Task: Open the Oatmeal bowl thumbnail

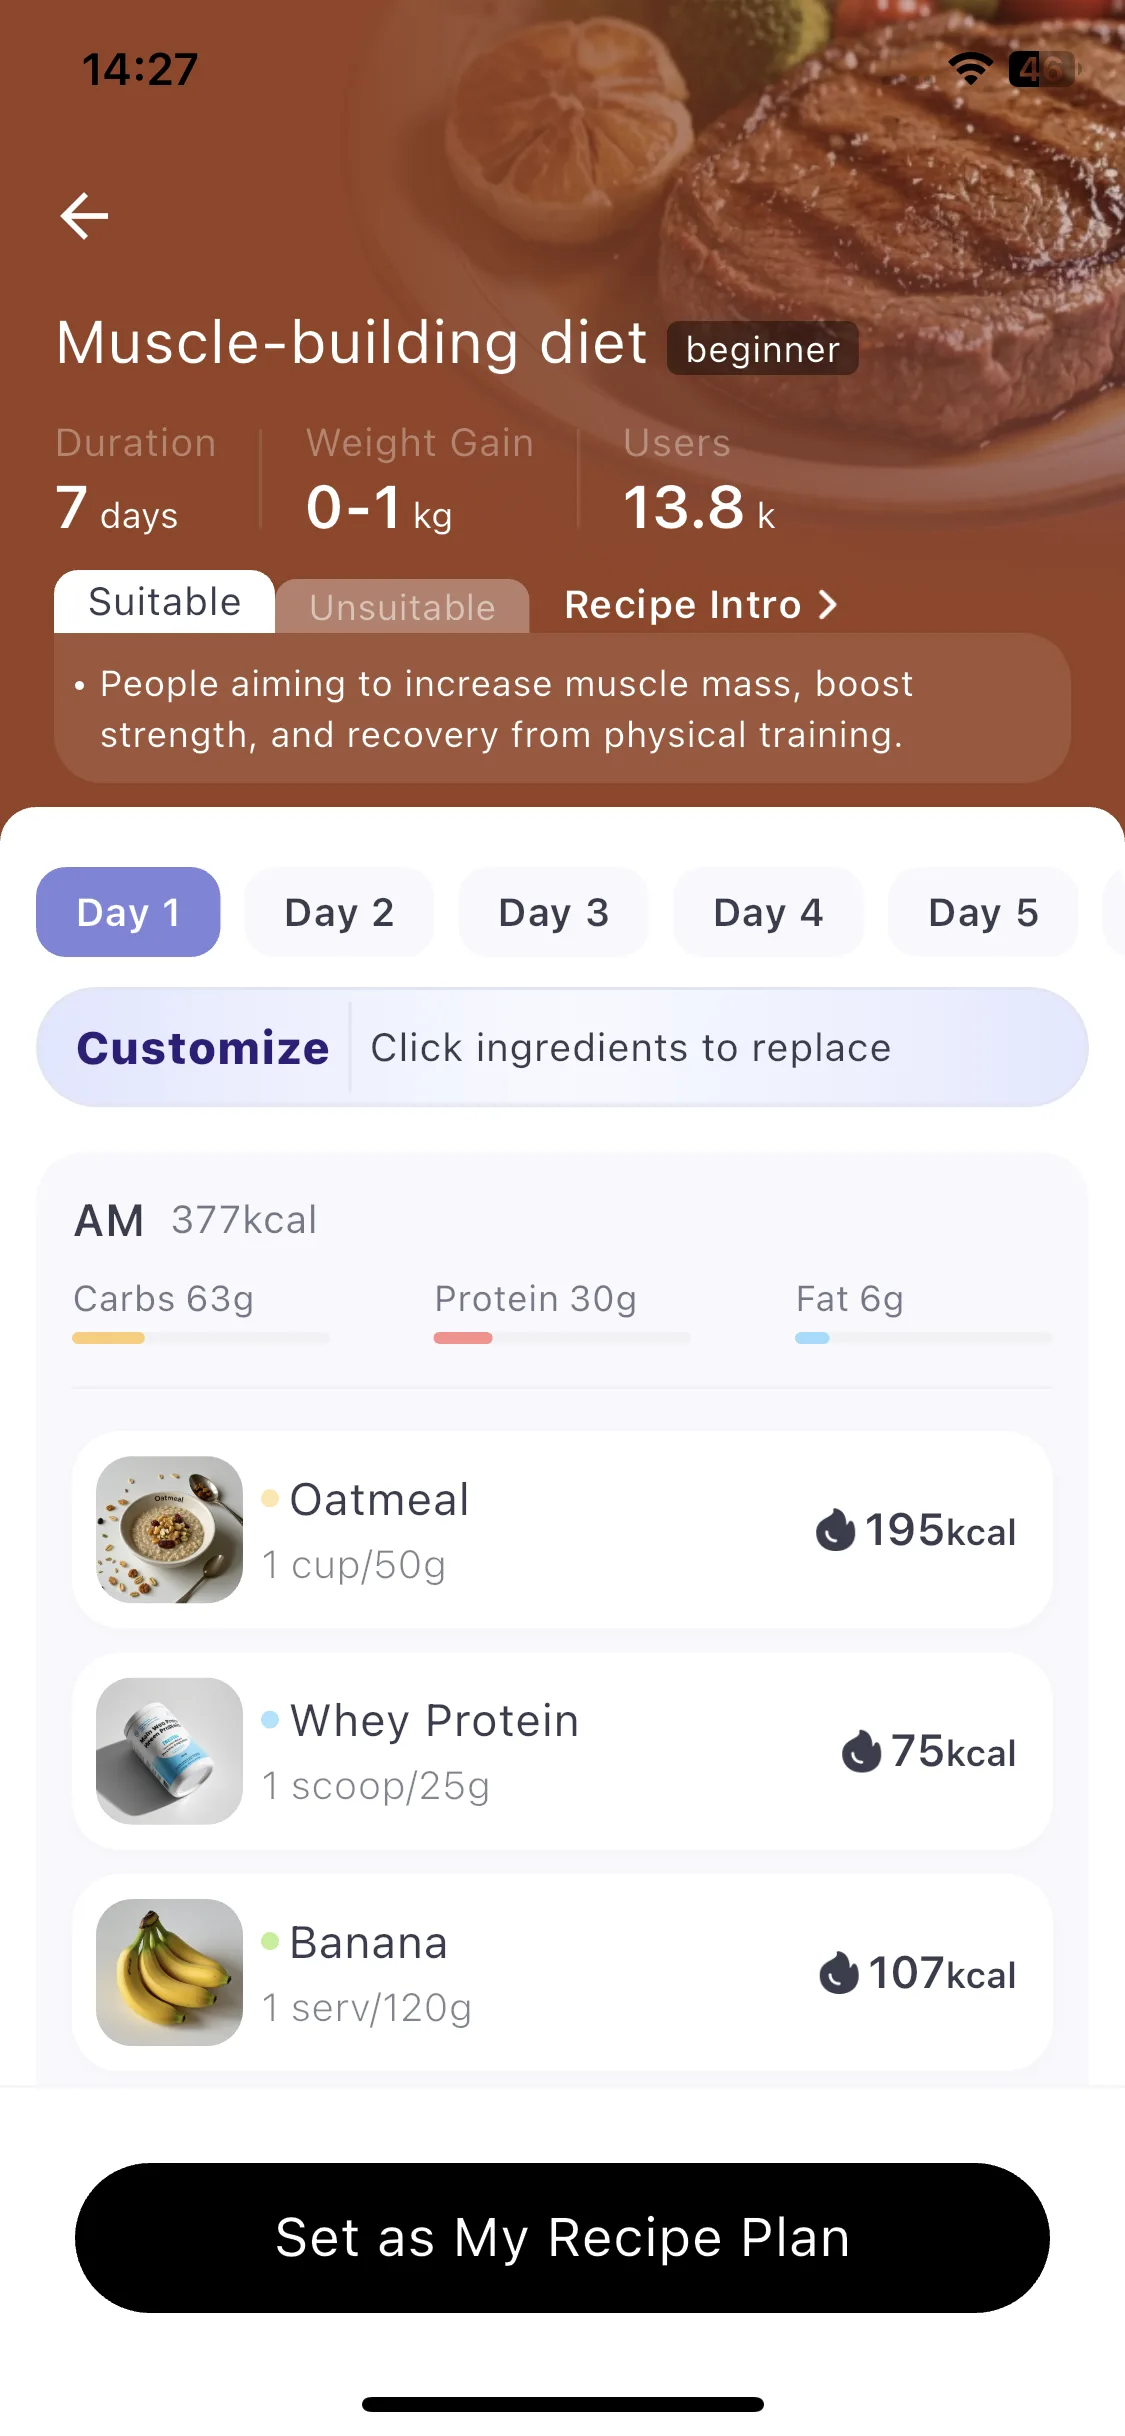Action: coord(169,1530)
